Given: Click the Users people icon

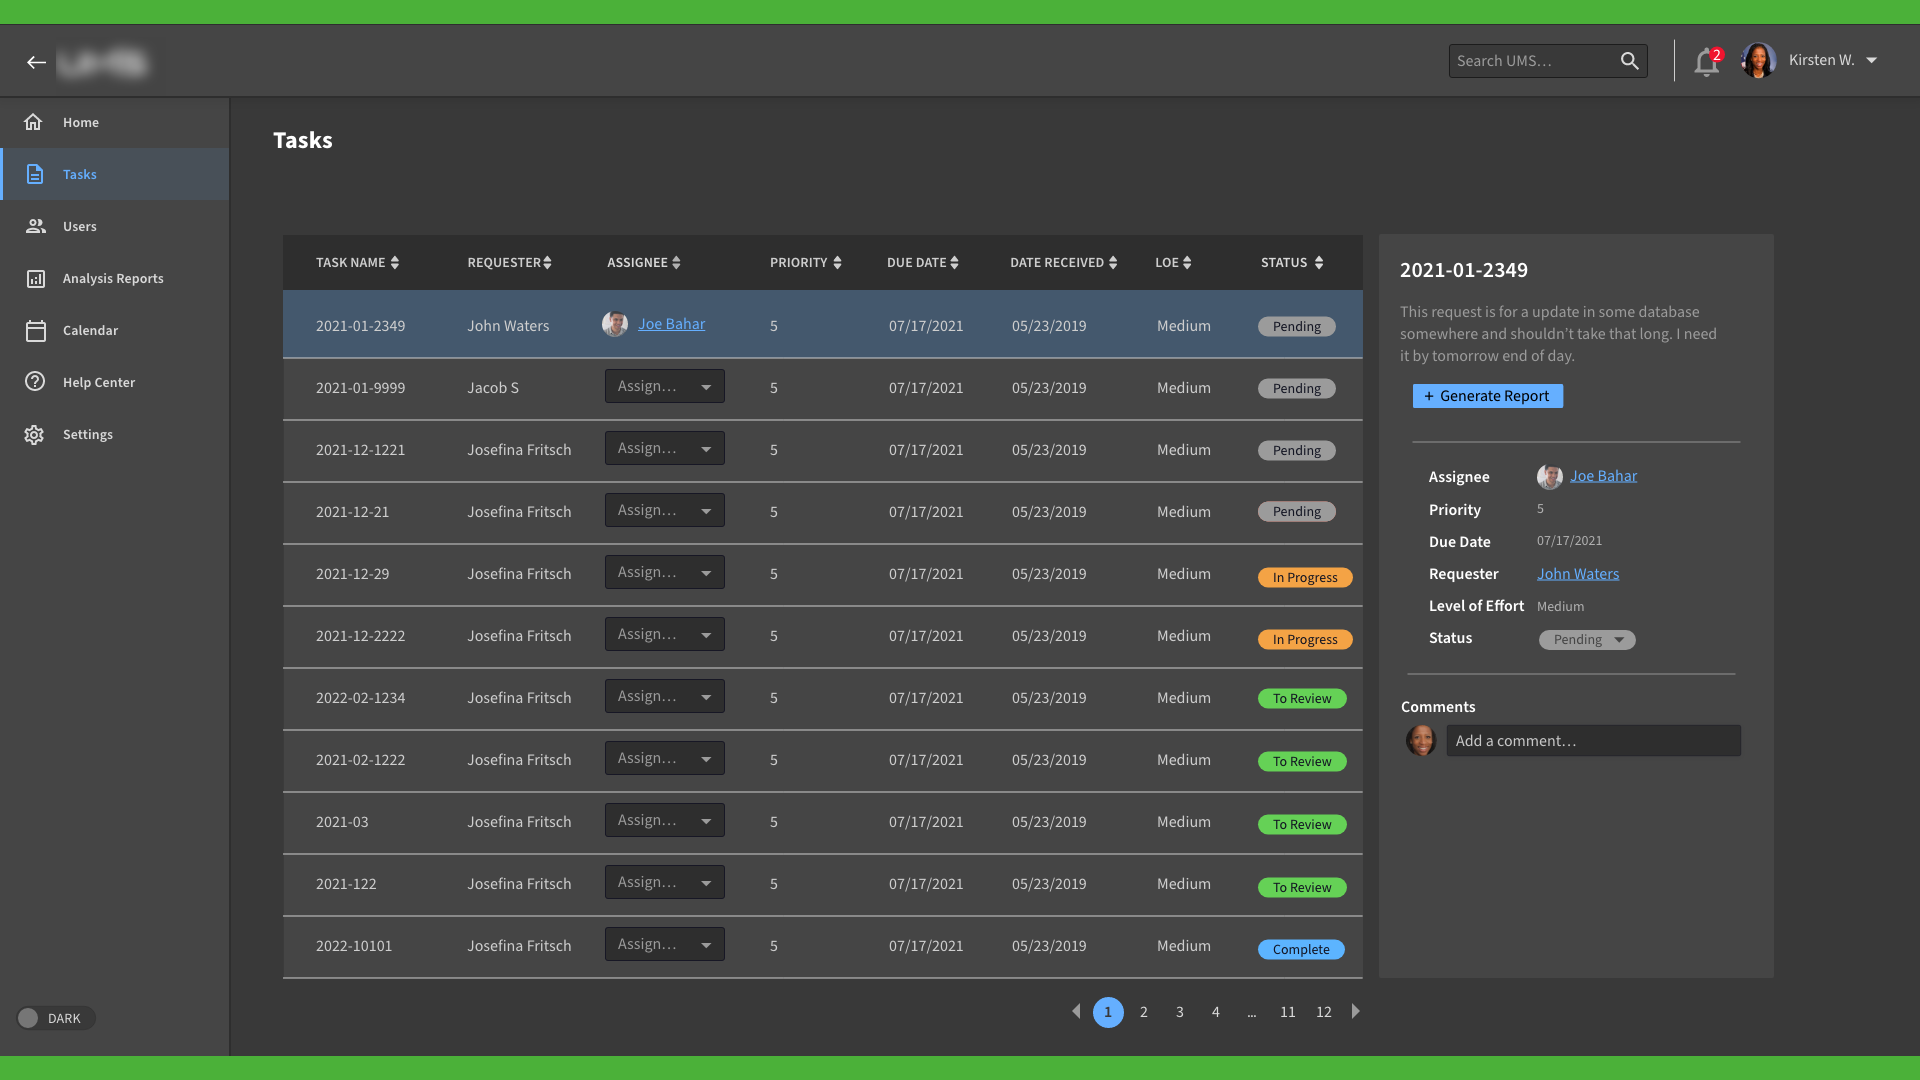Looking at the screenshot, I should (x=35, y=227).
